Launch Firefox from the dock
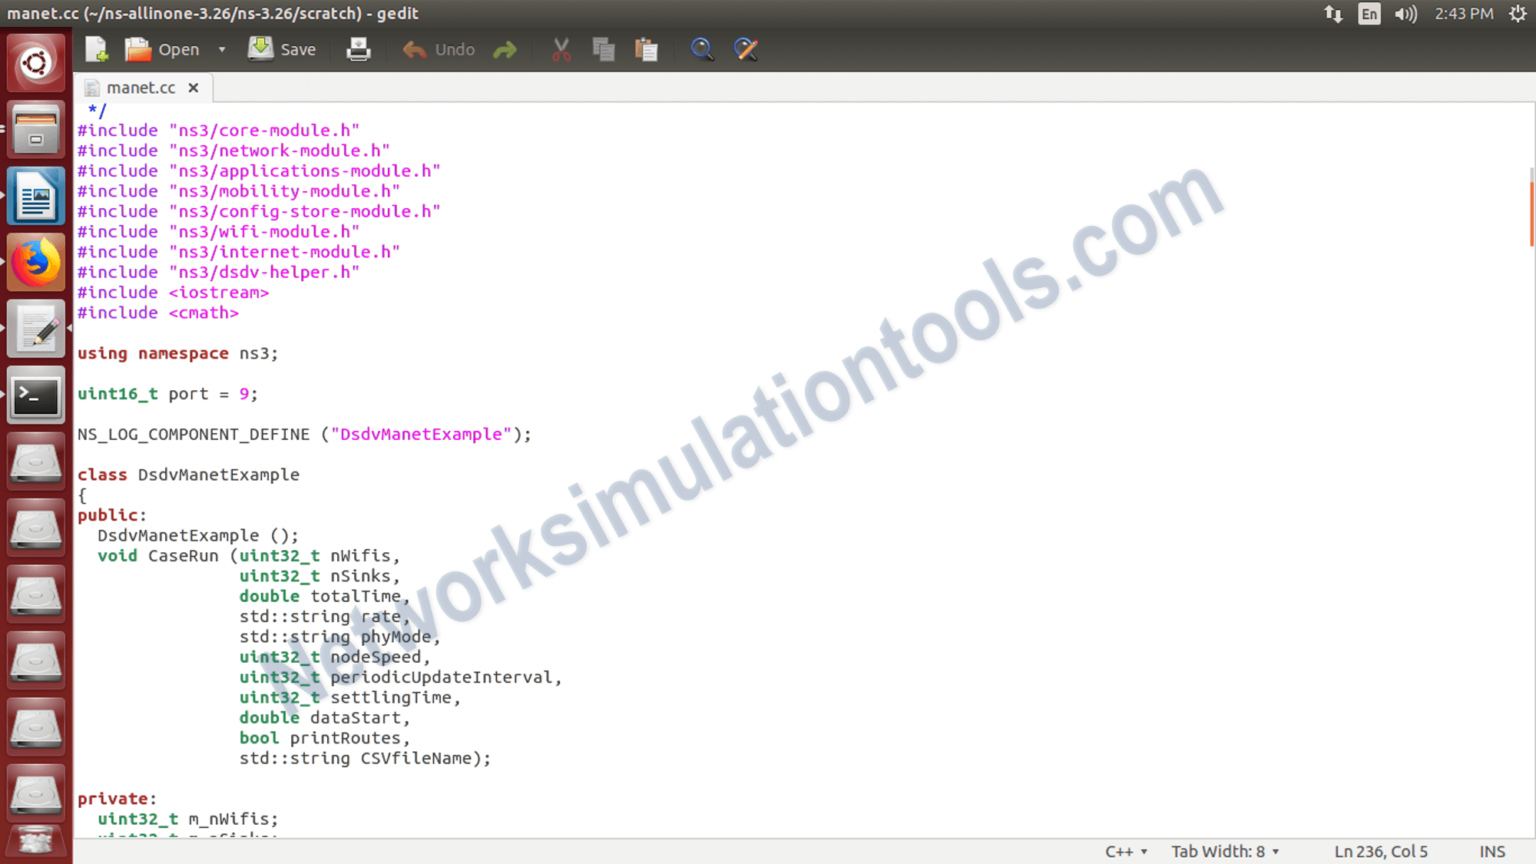The height and width of the screenshot is (864, 1536). tap(35, 261)
